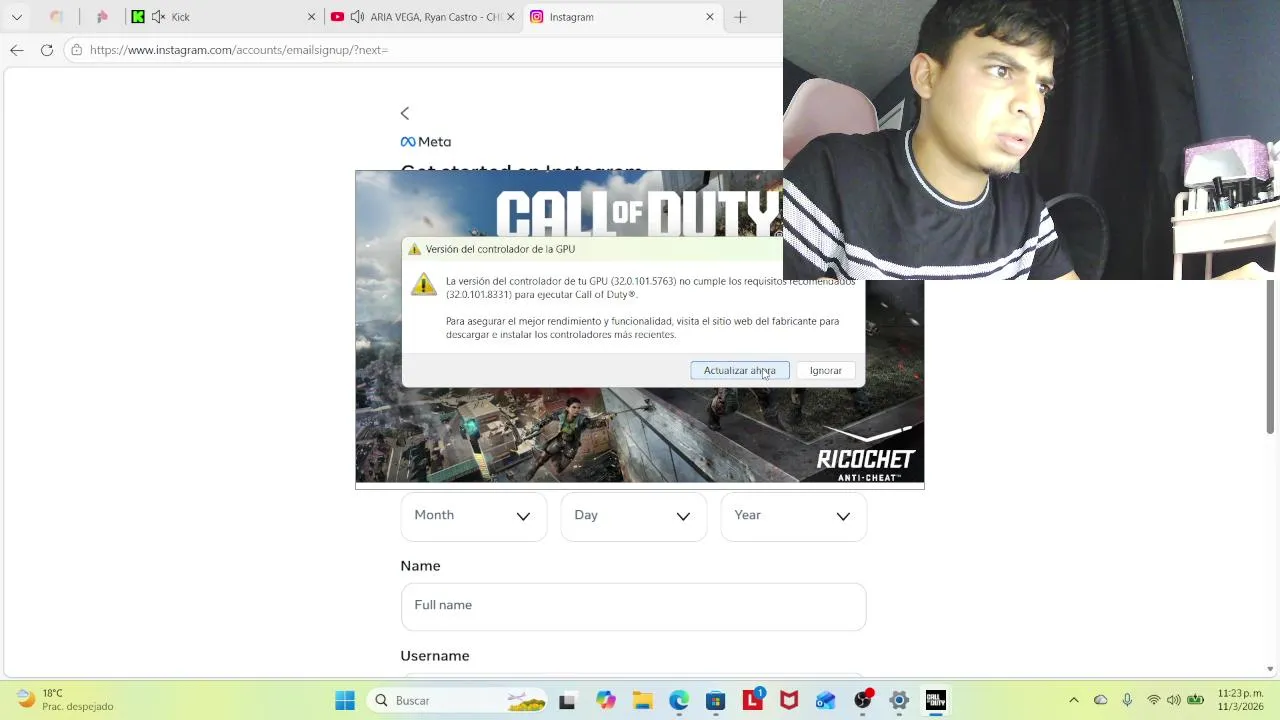Screen dimensions: 1280x720
Task: Open Task View in taskbar
Action: coord(567,701)
